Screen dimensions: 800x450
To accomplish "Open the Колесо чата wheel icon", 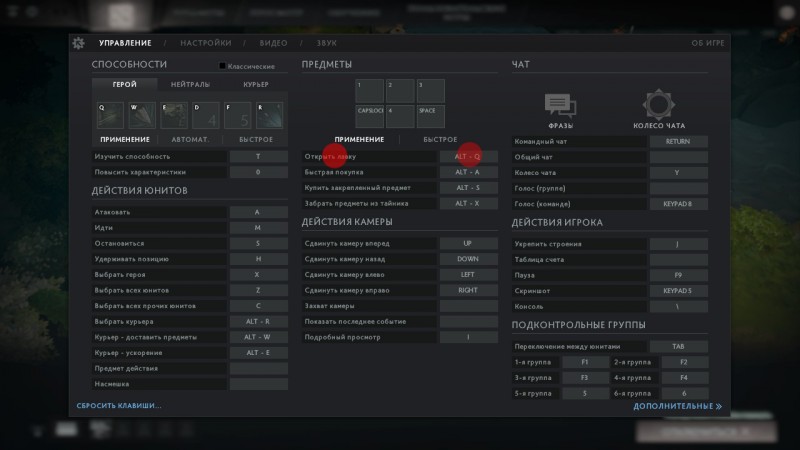I will point(660,106).
